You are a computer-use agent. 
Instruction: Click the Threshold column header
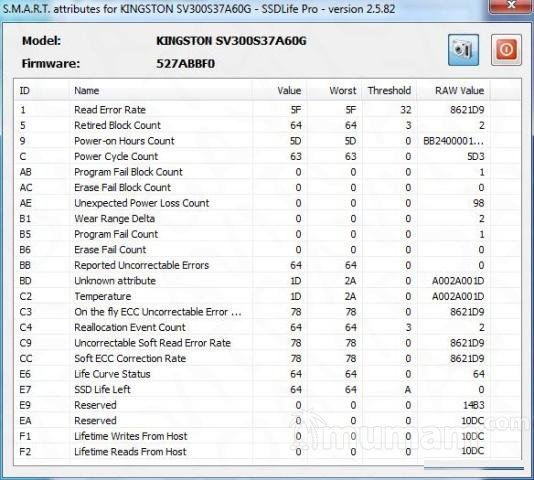tap(389, 91)
